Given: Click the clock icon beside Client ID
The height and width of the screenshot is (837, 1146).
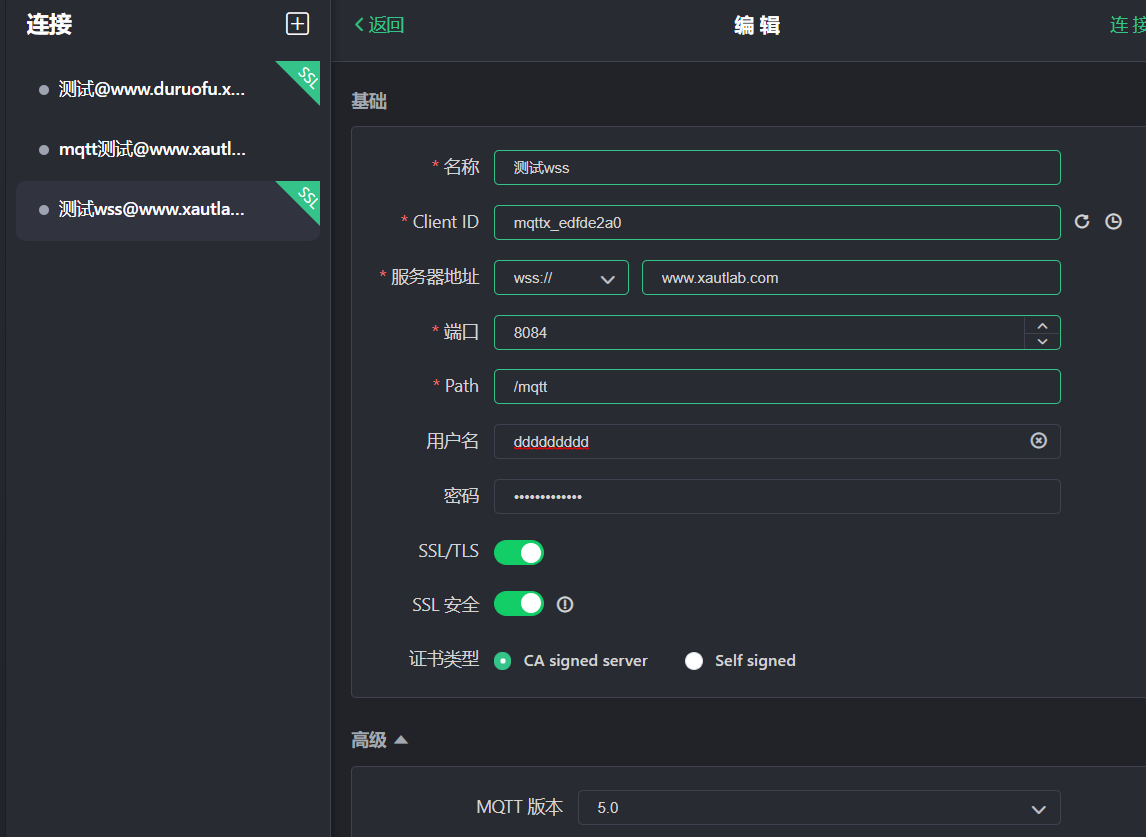Looking at the screenshot, I should [1113, 222].
